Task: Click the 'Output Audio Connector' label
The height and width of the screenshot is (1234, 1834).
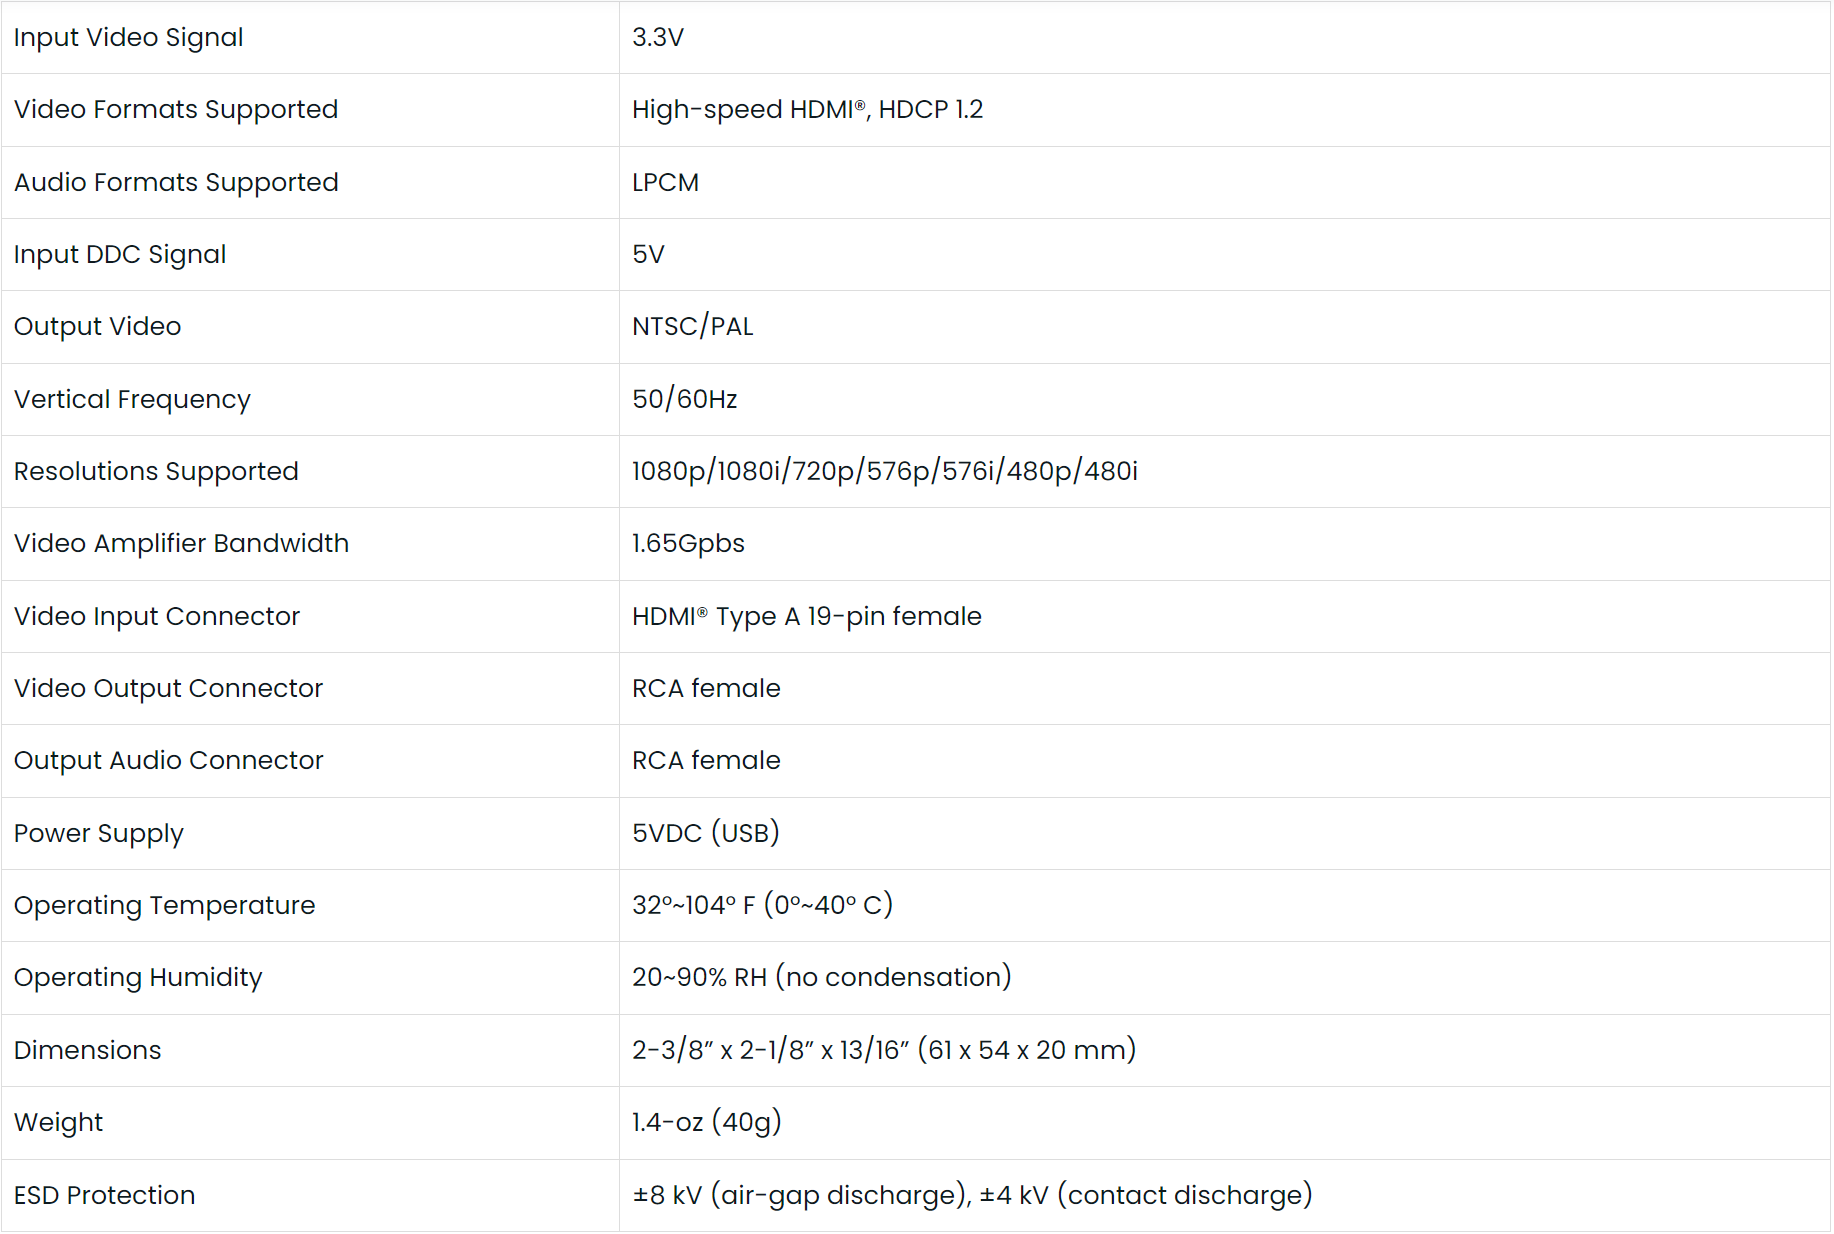Action: (x=168, y=761)
